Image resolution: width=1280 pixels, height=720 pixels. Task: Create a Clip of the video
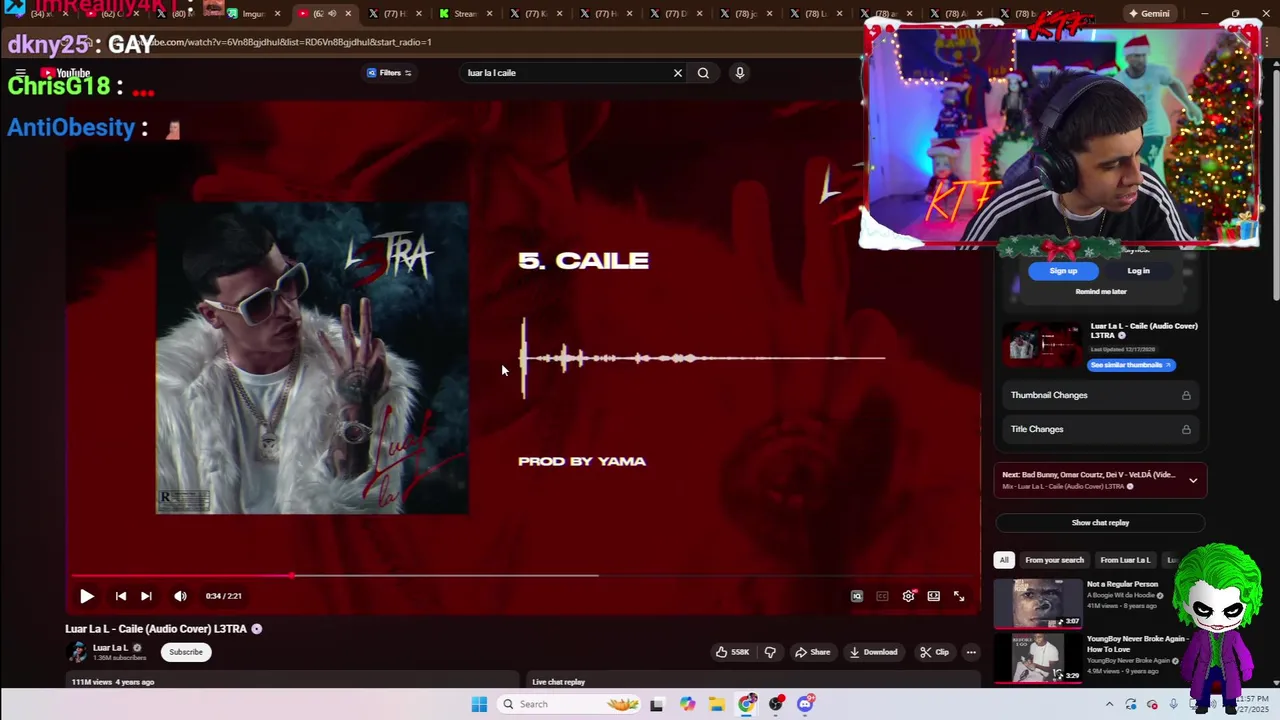tap(934, 652)
